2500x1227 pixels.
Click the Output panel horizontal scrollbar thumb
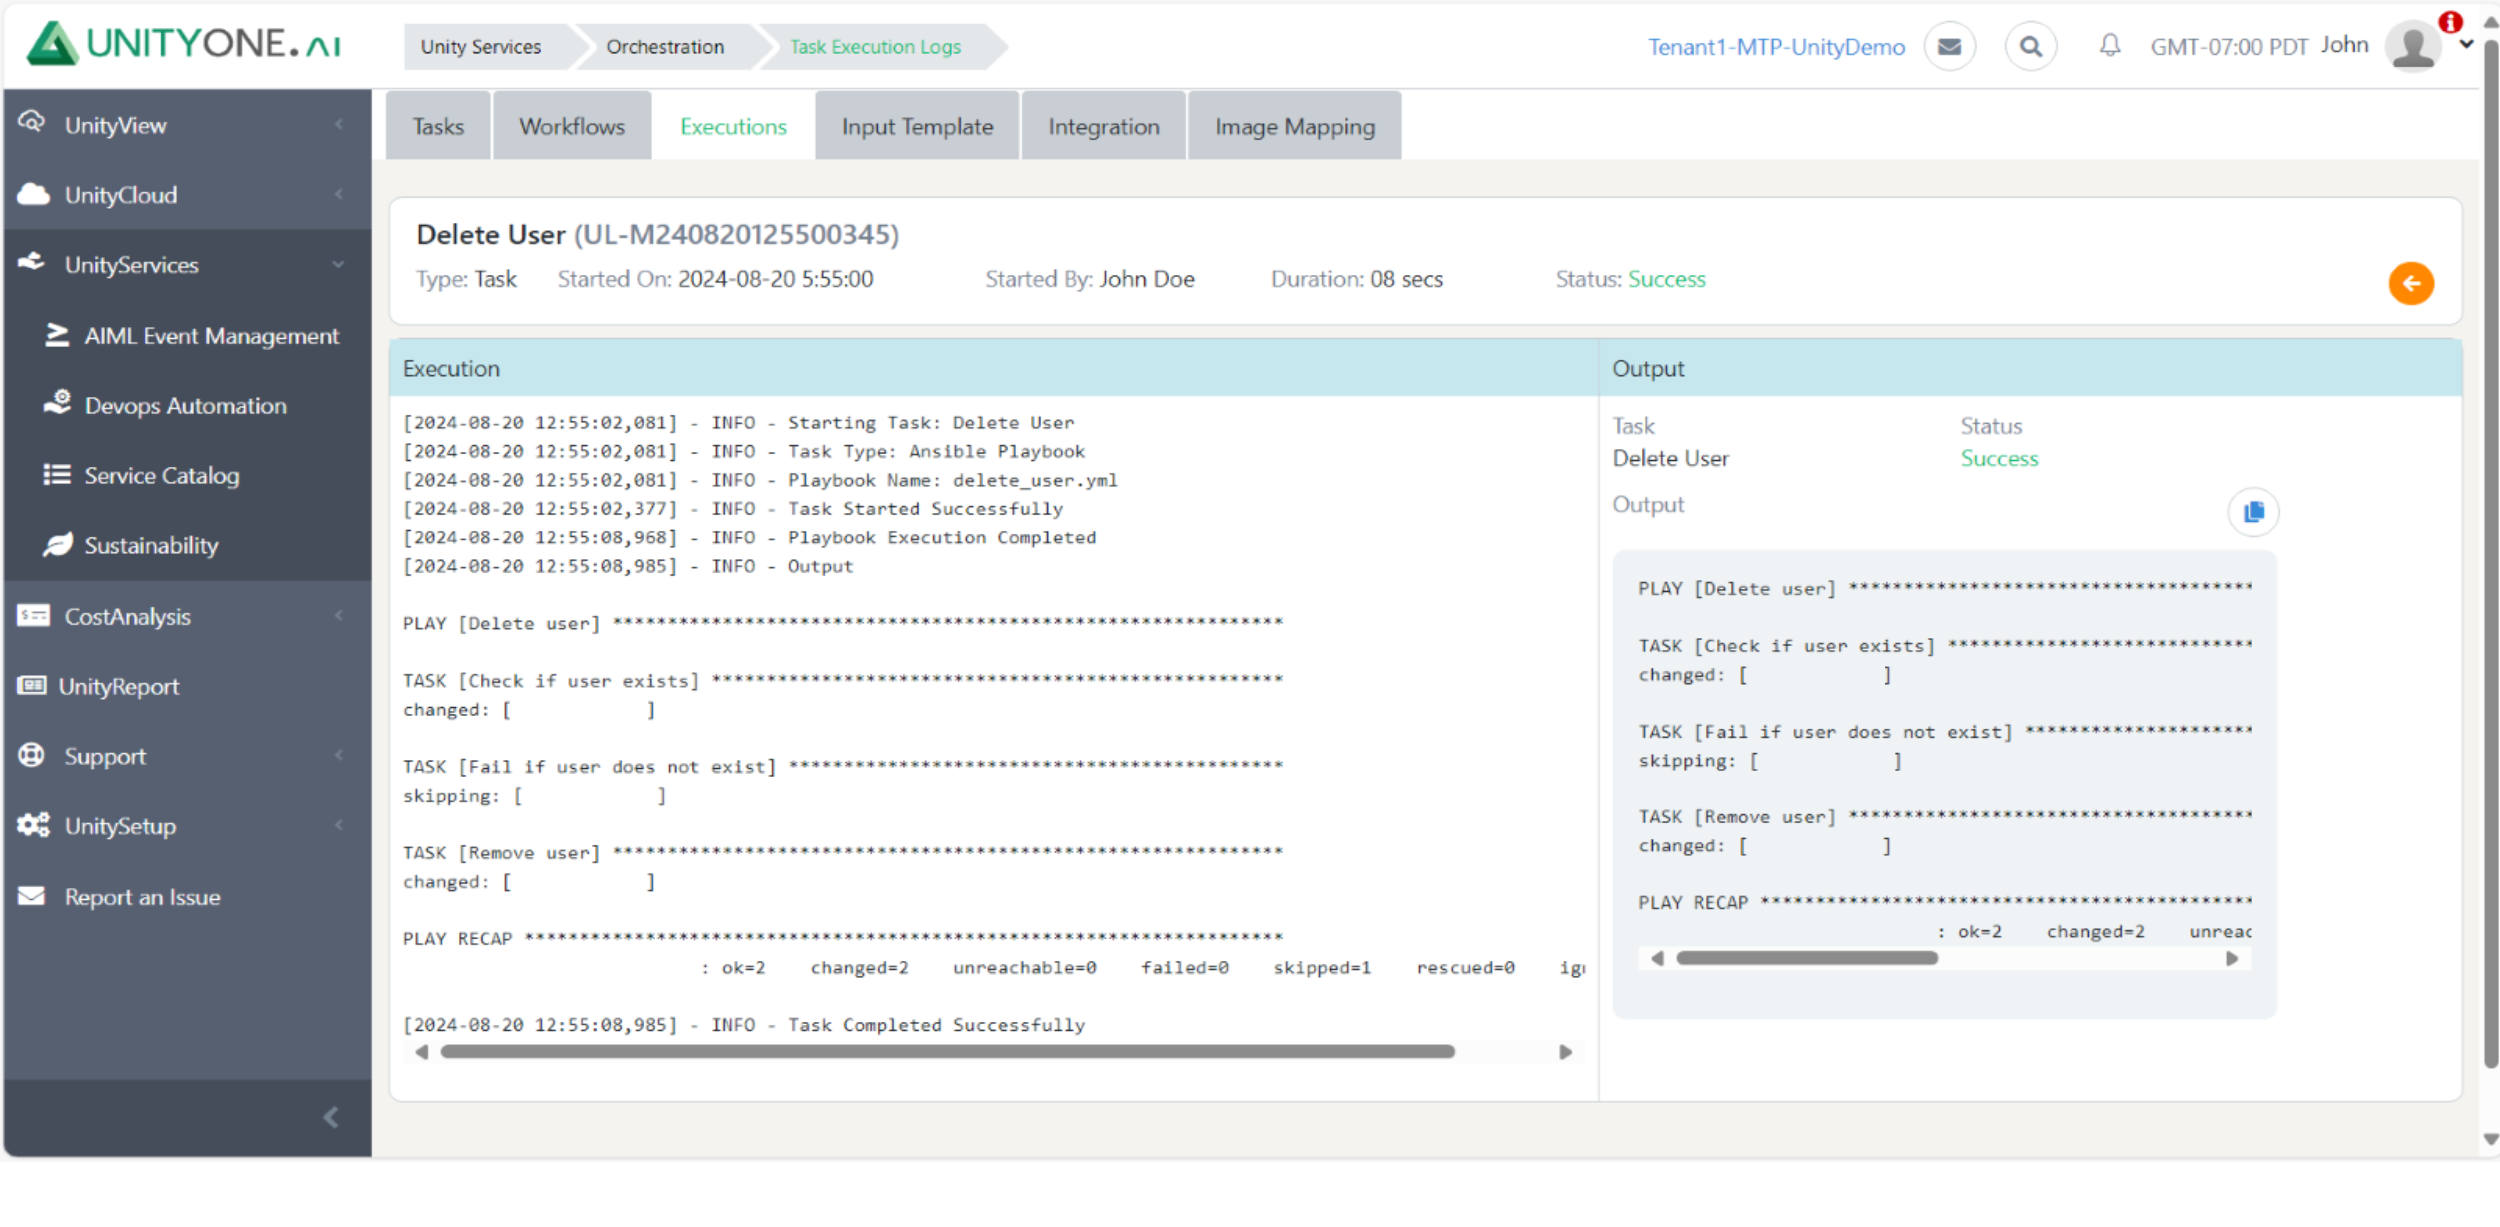click(1807, 958)
